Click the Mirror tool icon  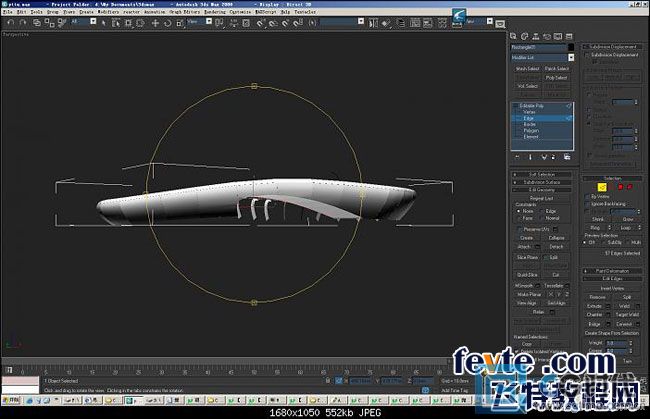[x=373, y=23]
